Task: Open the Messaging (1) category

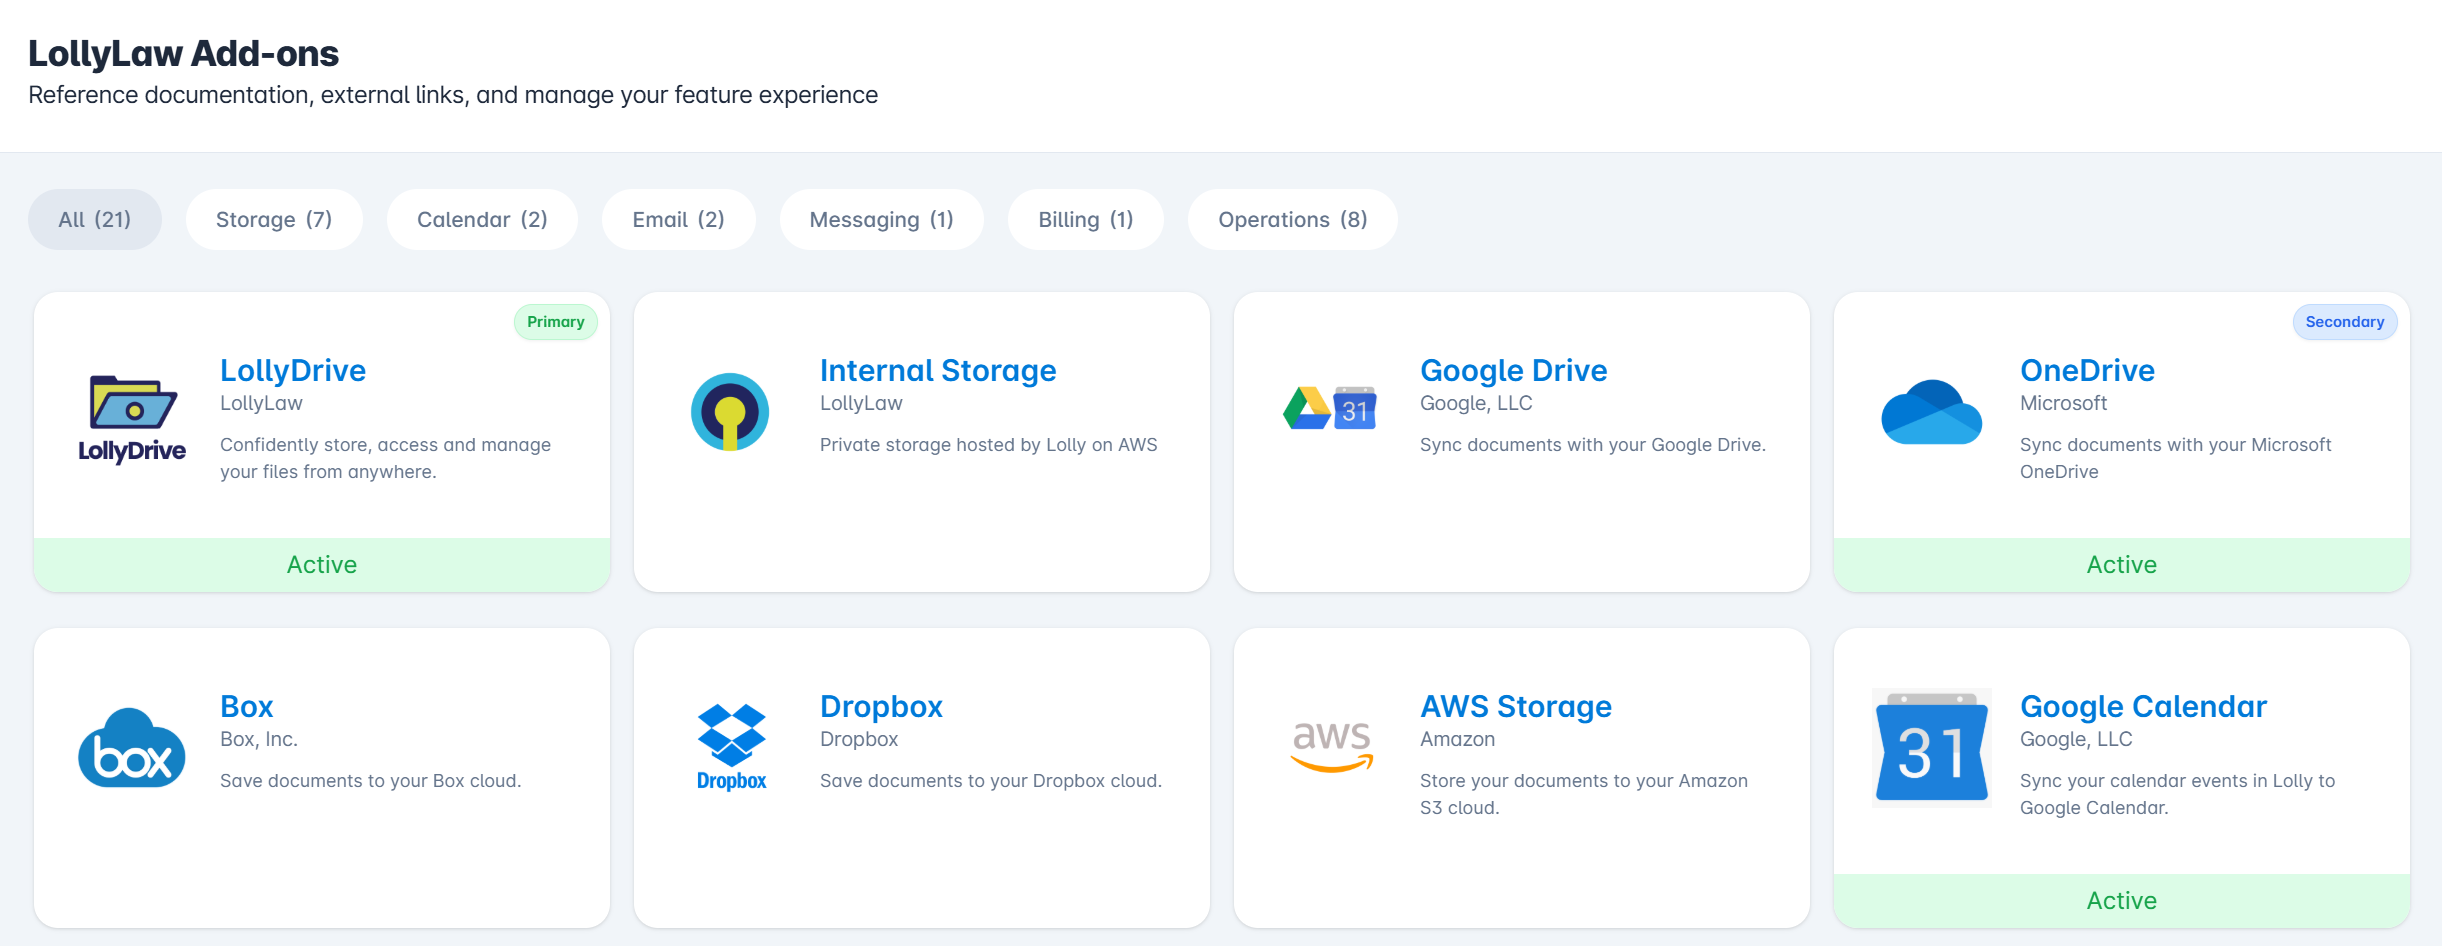Action: point(881,220)
